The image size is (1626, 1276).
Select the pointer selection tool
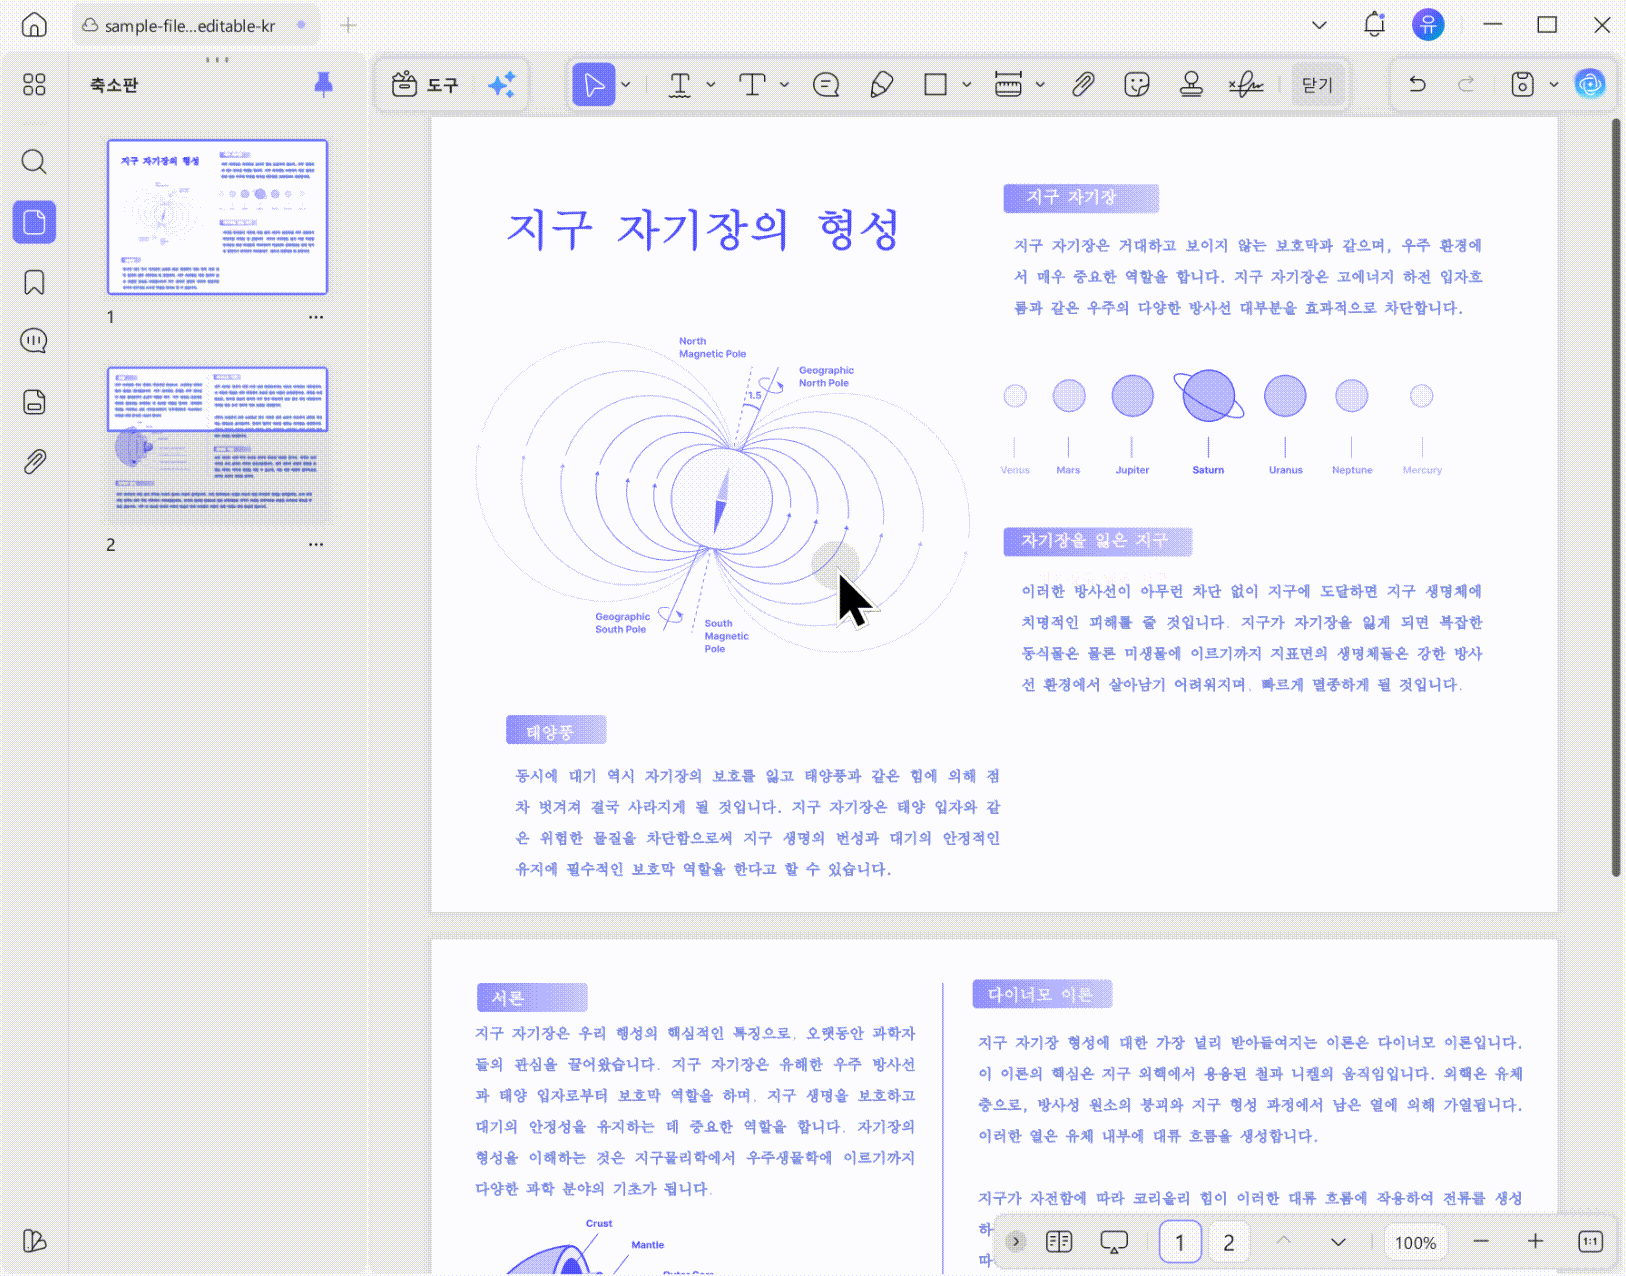(593, 85)
